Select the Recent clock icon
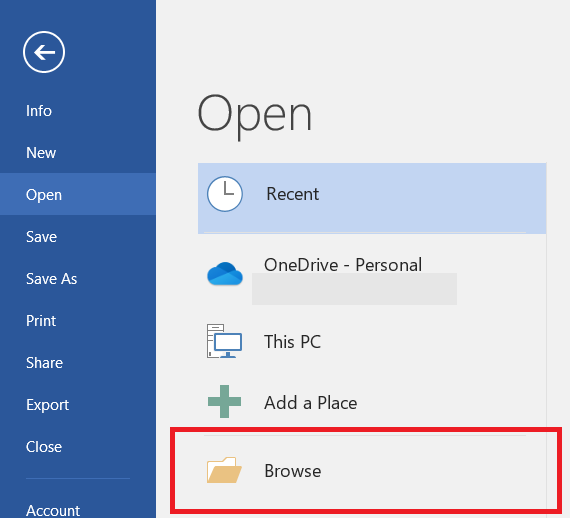 [225, 194]
